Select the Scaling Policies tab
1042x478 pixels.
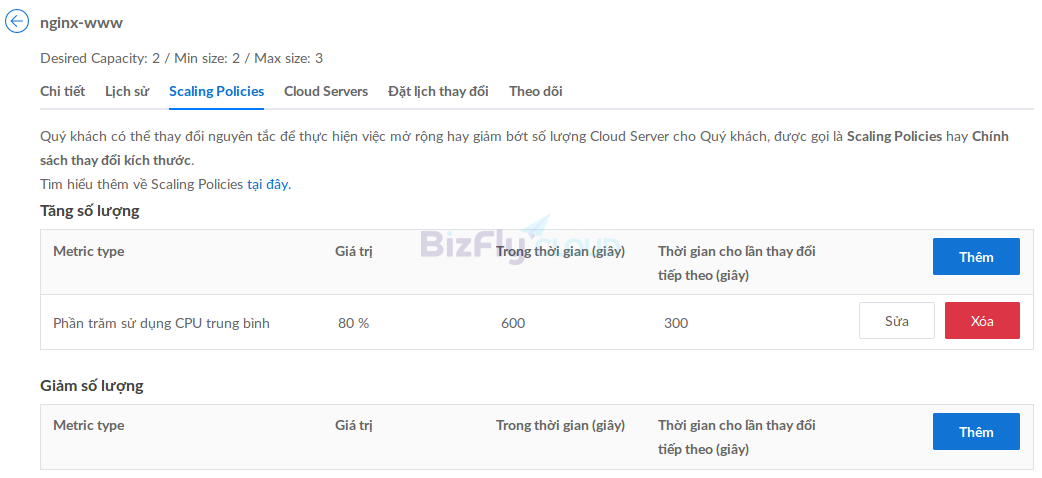click(x=217, y=92)
